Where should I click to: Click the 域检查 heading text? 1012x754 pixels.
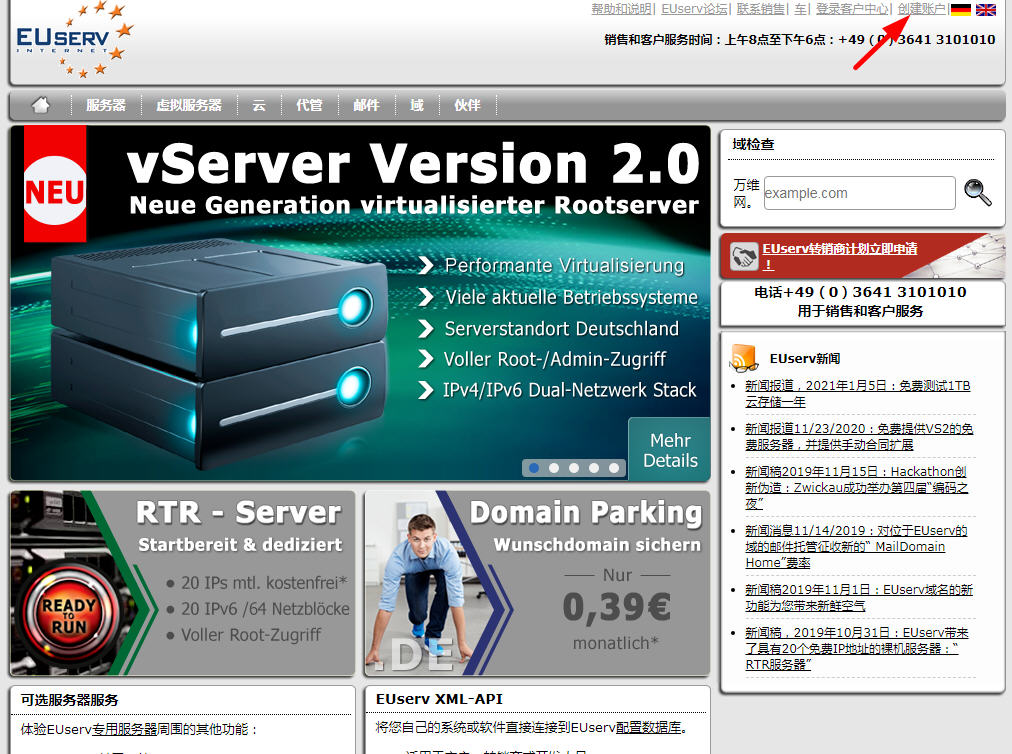[753, 145]
